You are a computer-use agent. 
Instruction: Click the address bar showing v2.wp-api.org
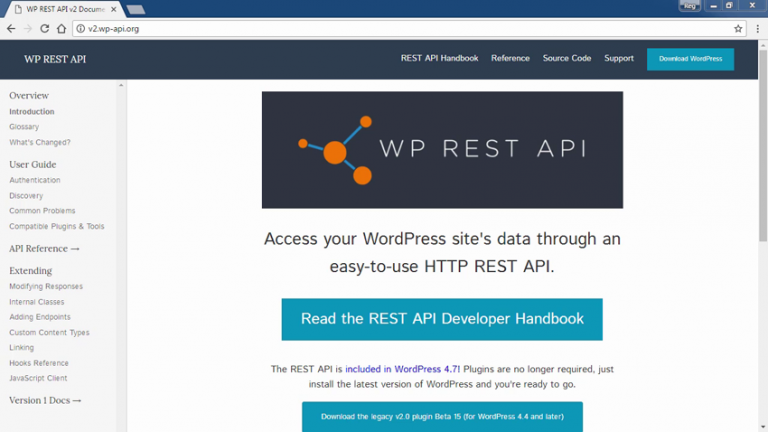(409, 29)
